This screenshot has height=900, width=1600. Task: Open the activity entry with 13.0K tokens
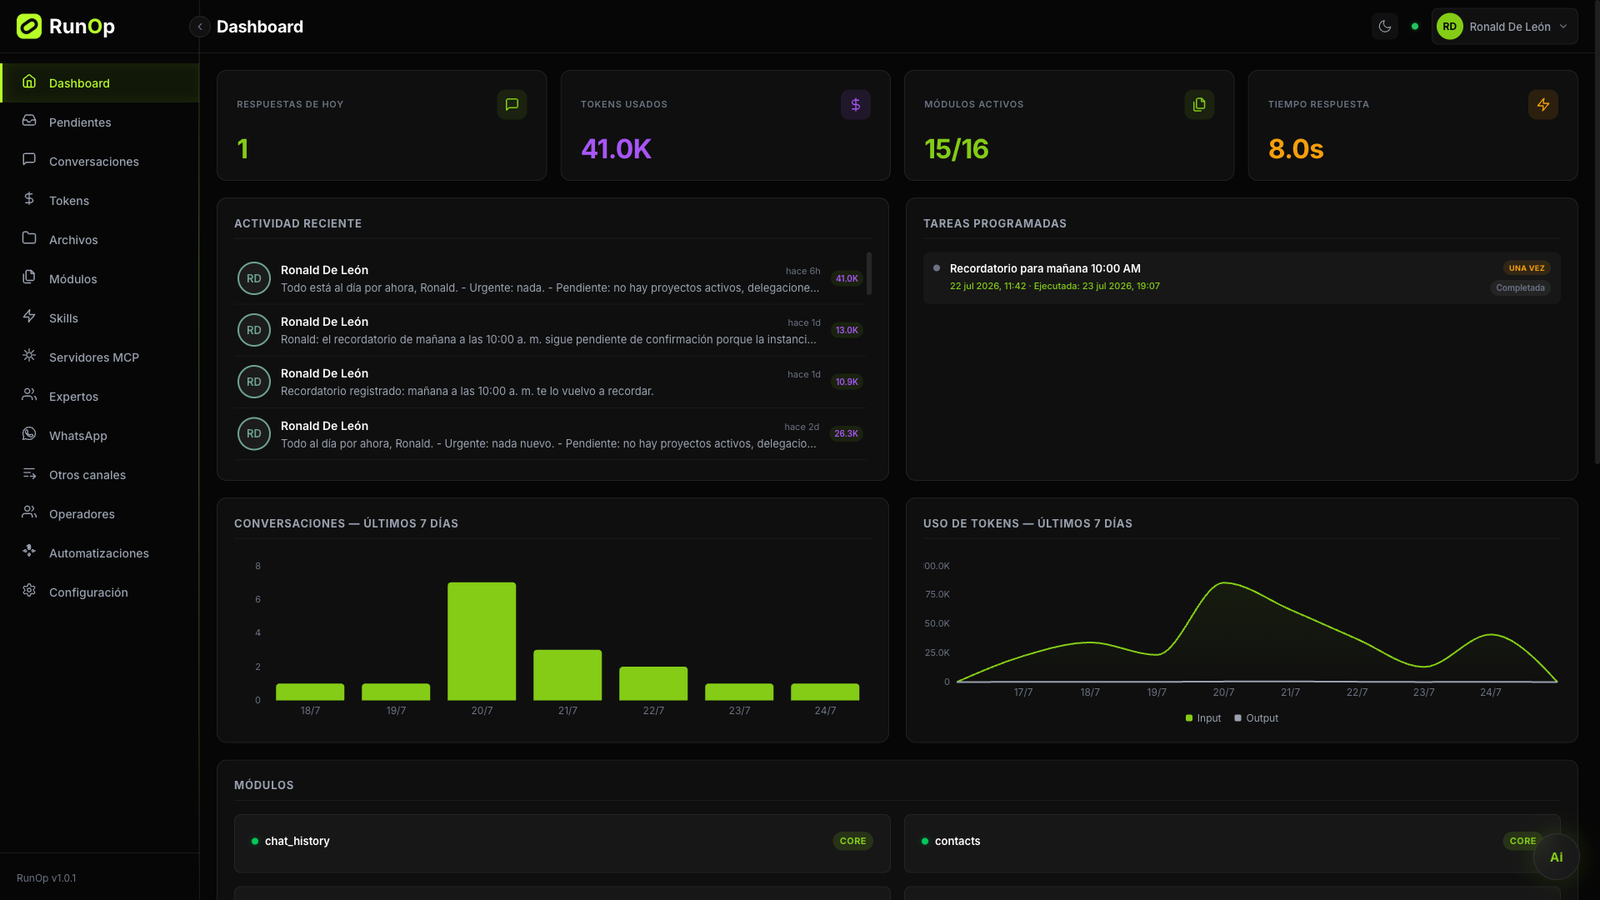coord(550,330)
